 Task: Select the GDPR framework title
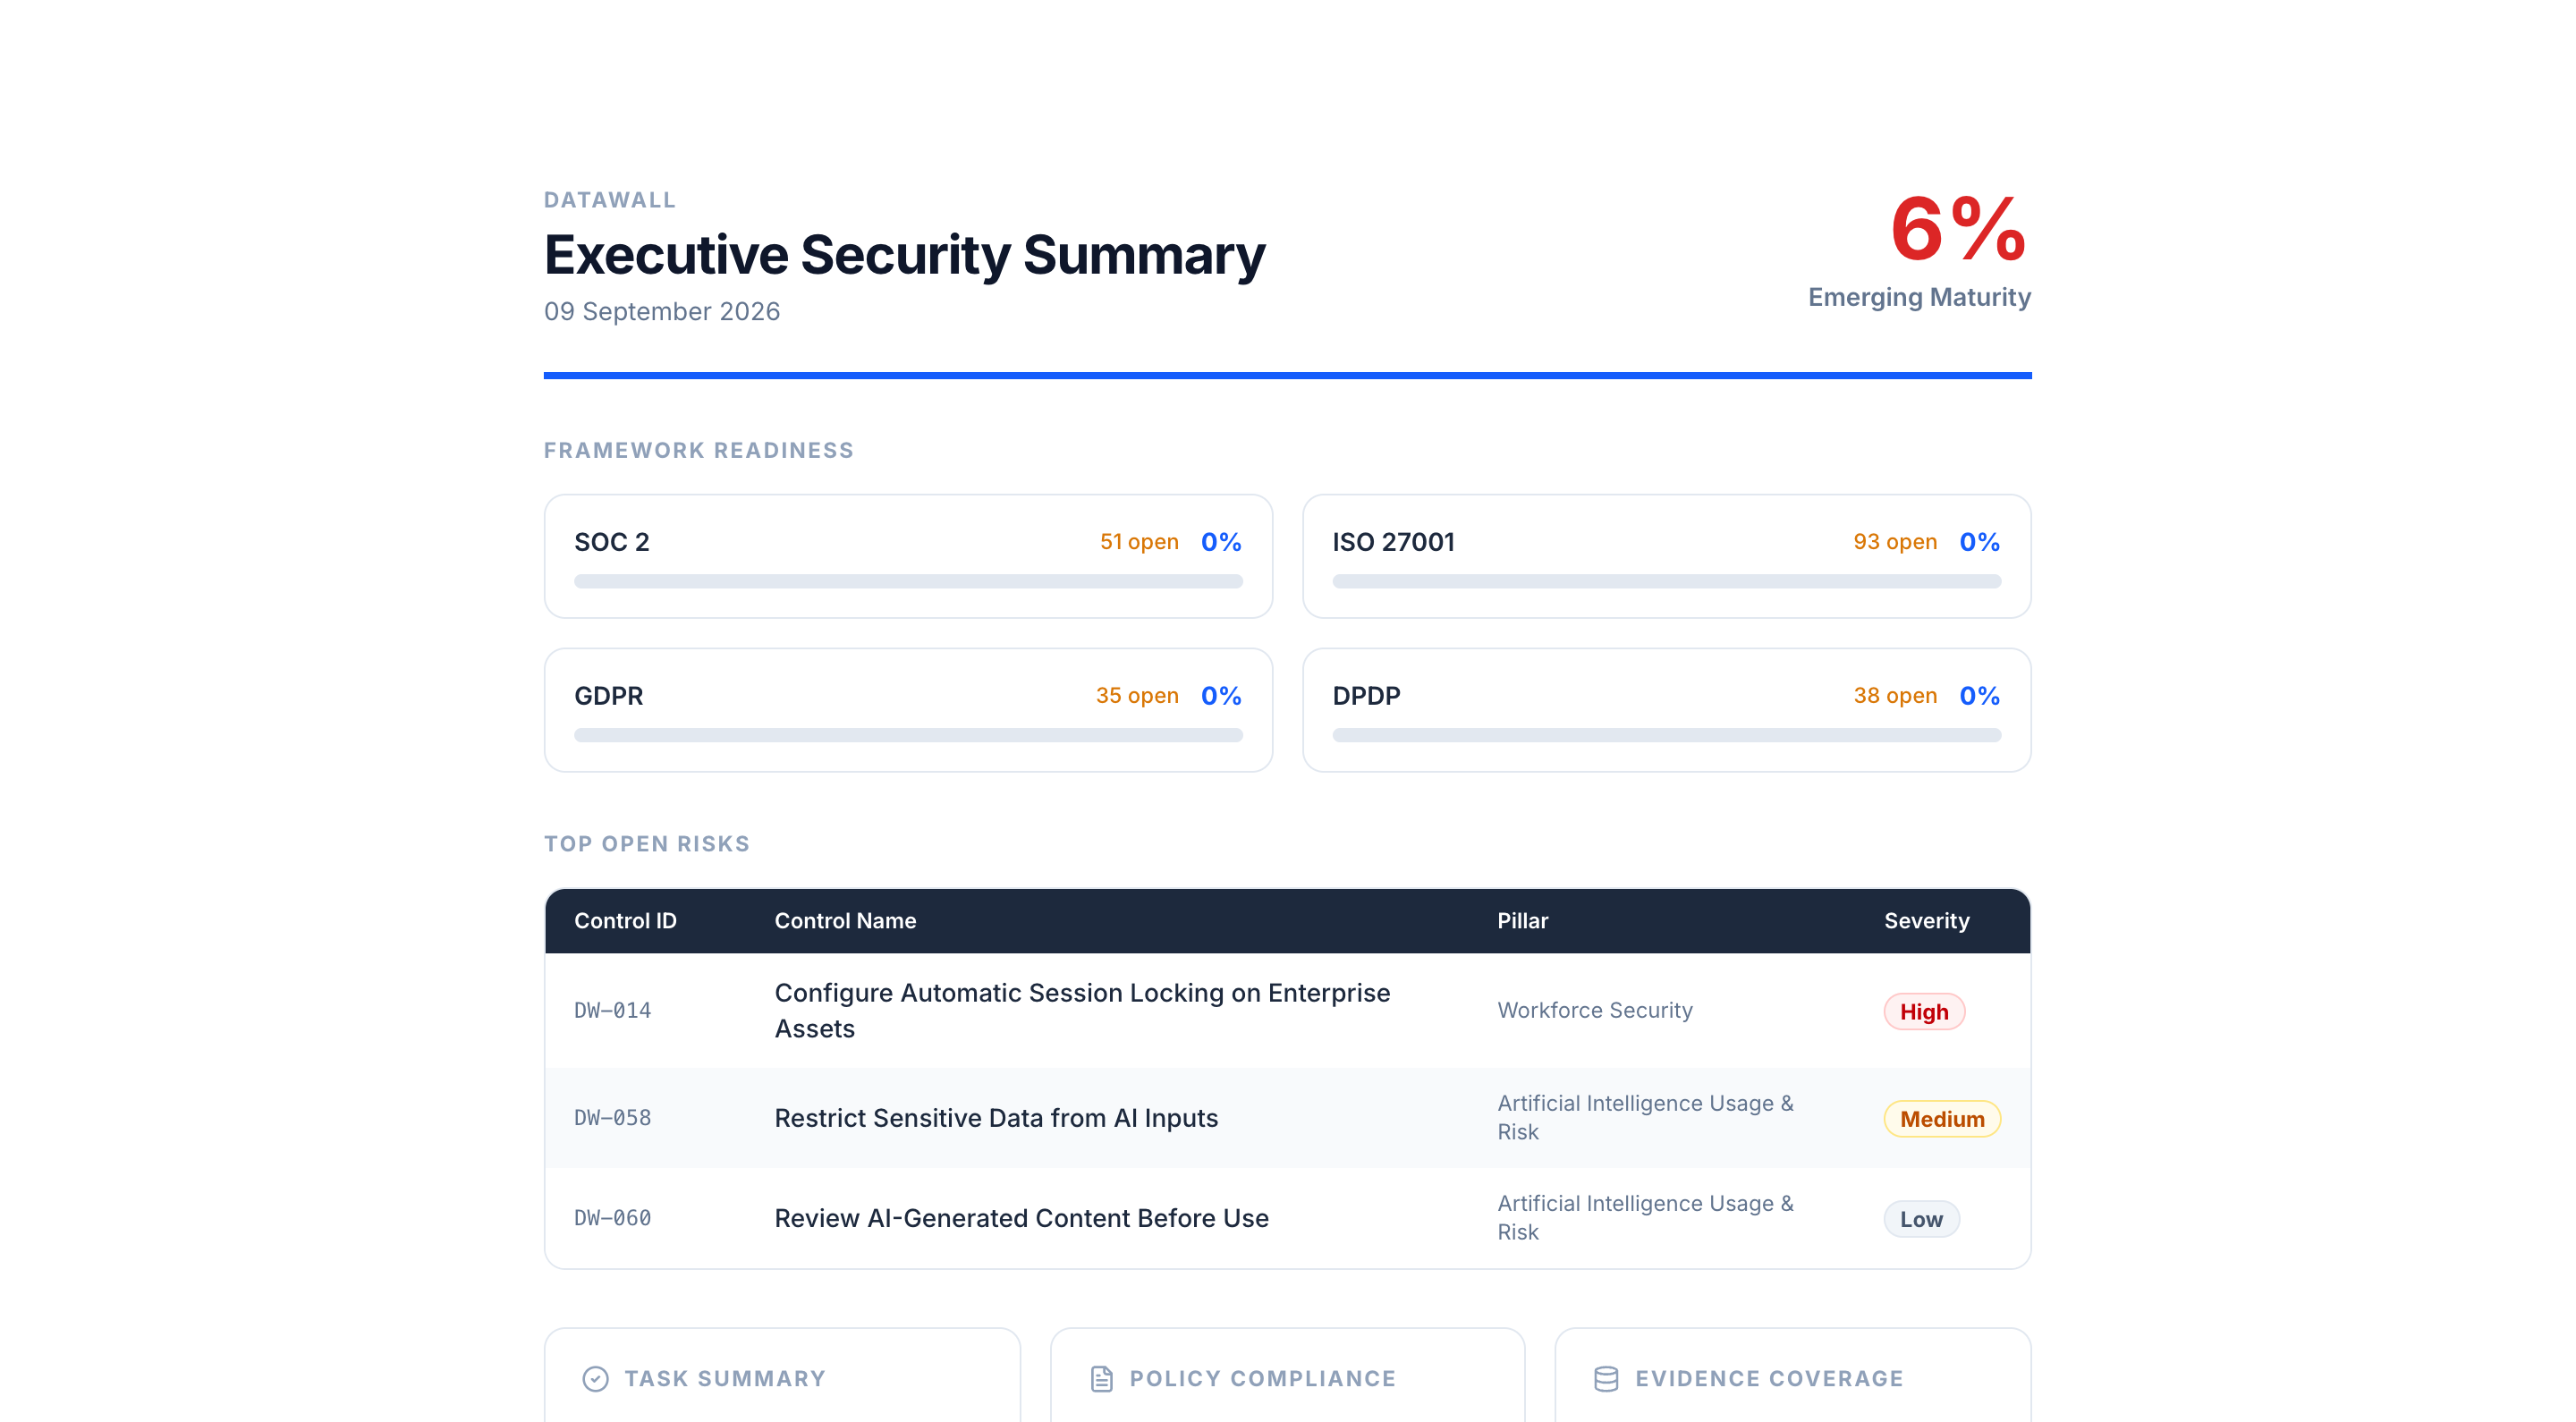608,696
